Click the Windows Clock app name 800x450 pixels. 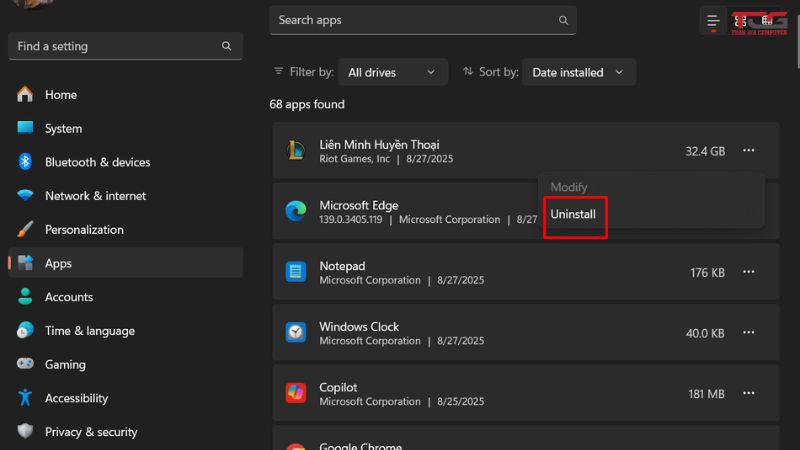click(359, 327)
